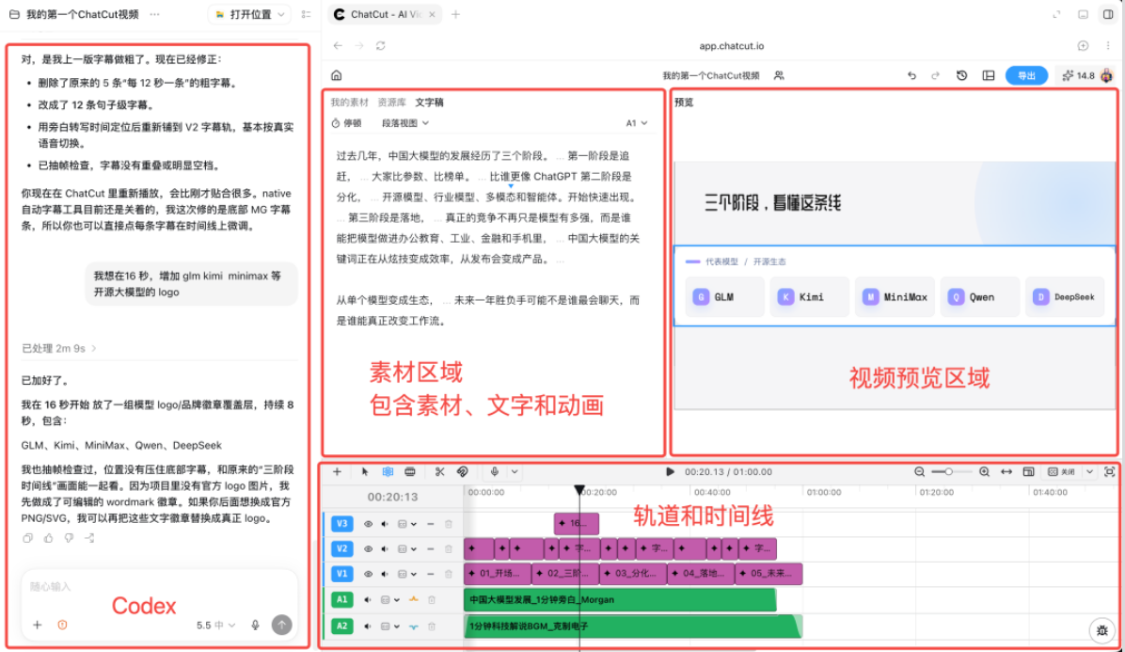Open the layout panel icon beside export

[989, 75]
